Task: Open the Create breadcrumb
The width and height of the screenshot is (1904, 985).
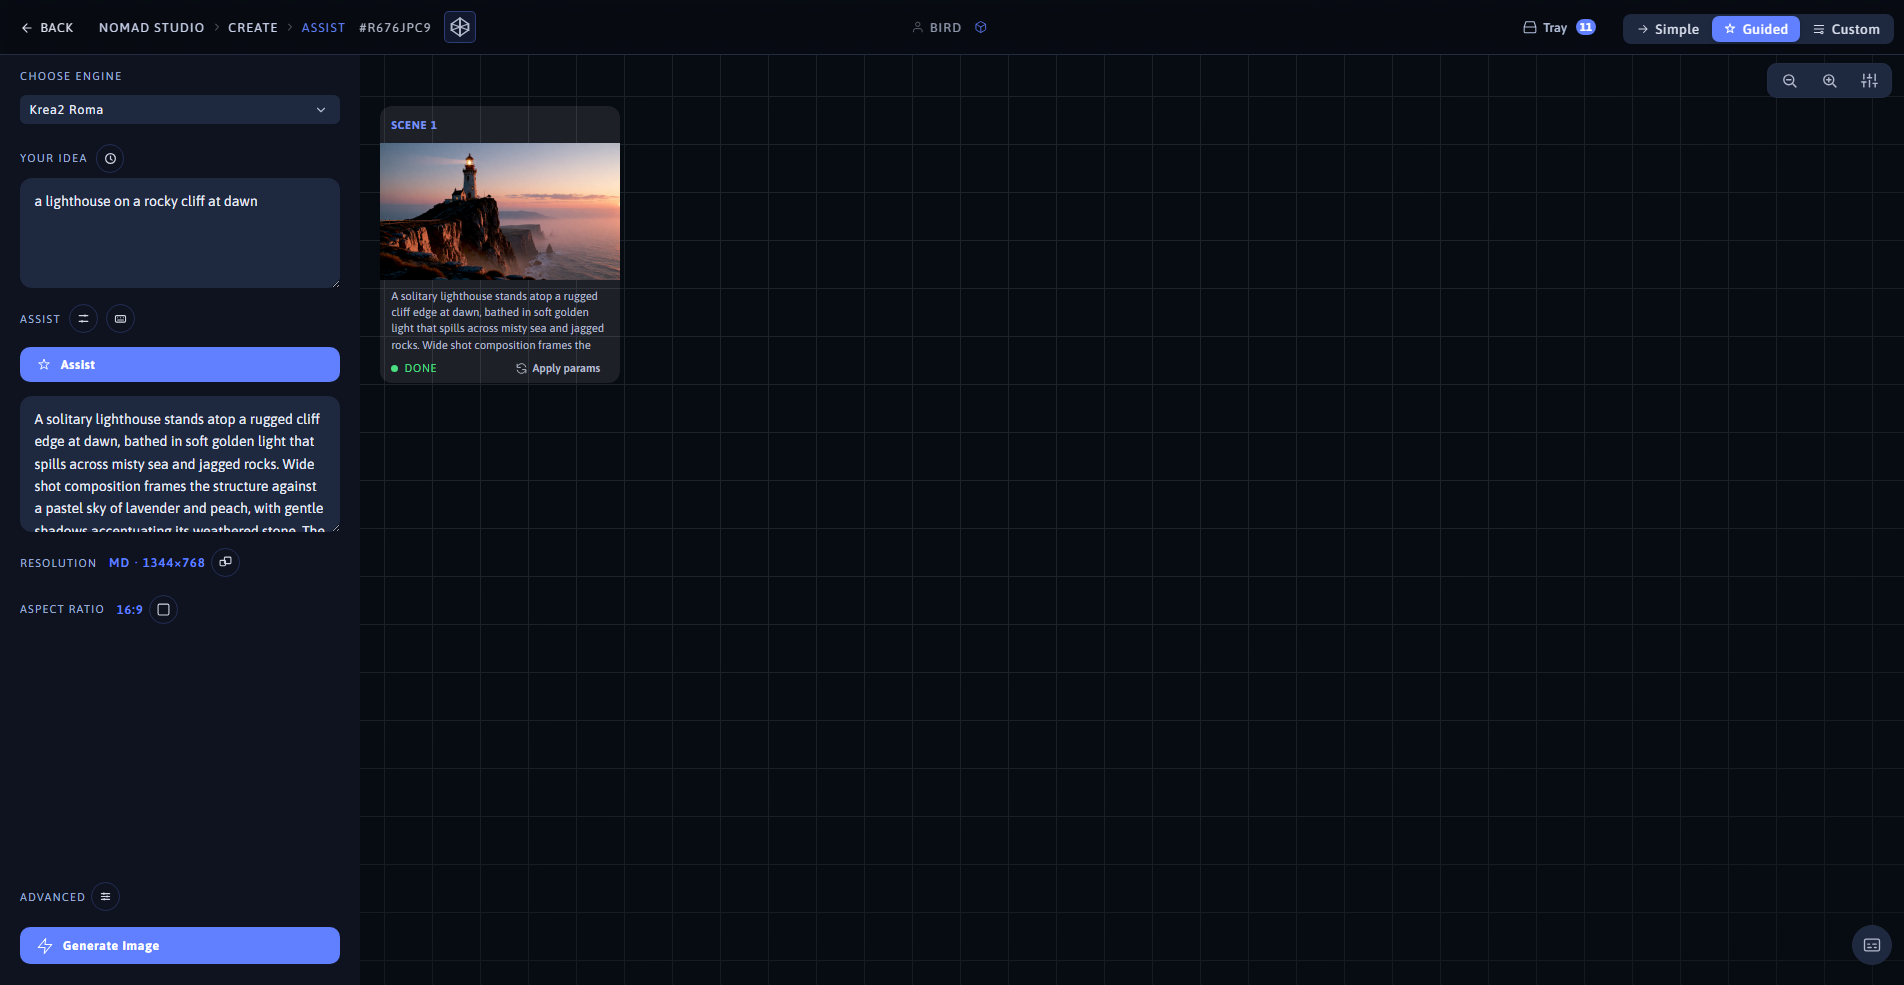Action: coord(253,28)
